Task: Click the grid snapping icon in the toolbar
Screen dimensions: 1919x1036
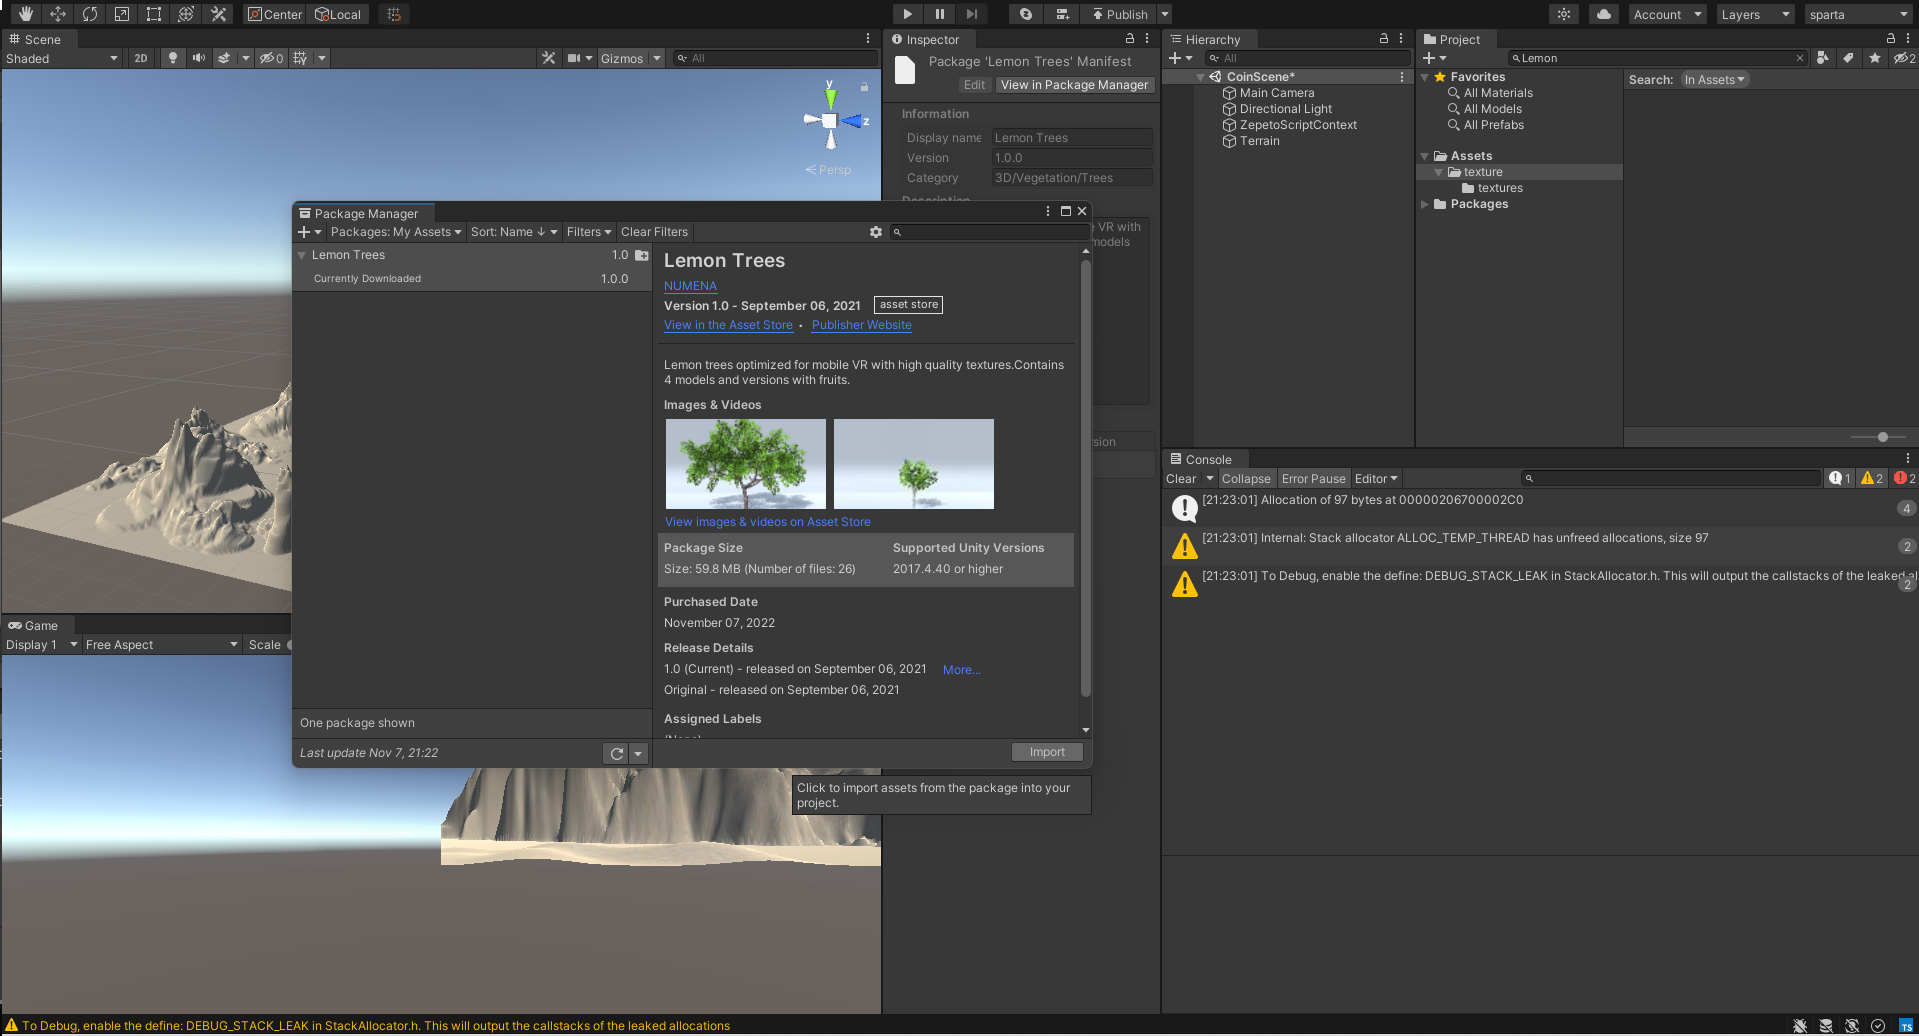Action: [x=394, y=14]
